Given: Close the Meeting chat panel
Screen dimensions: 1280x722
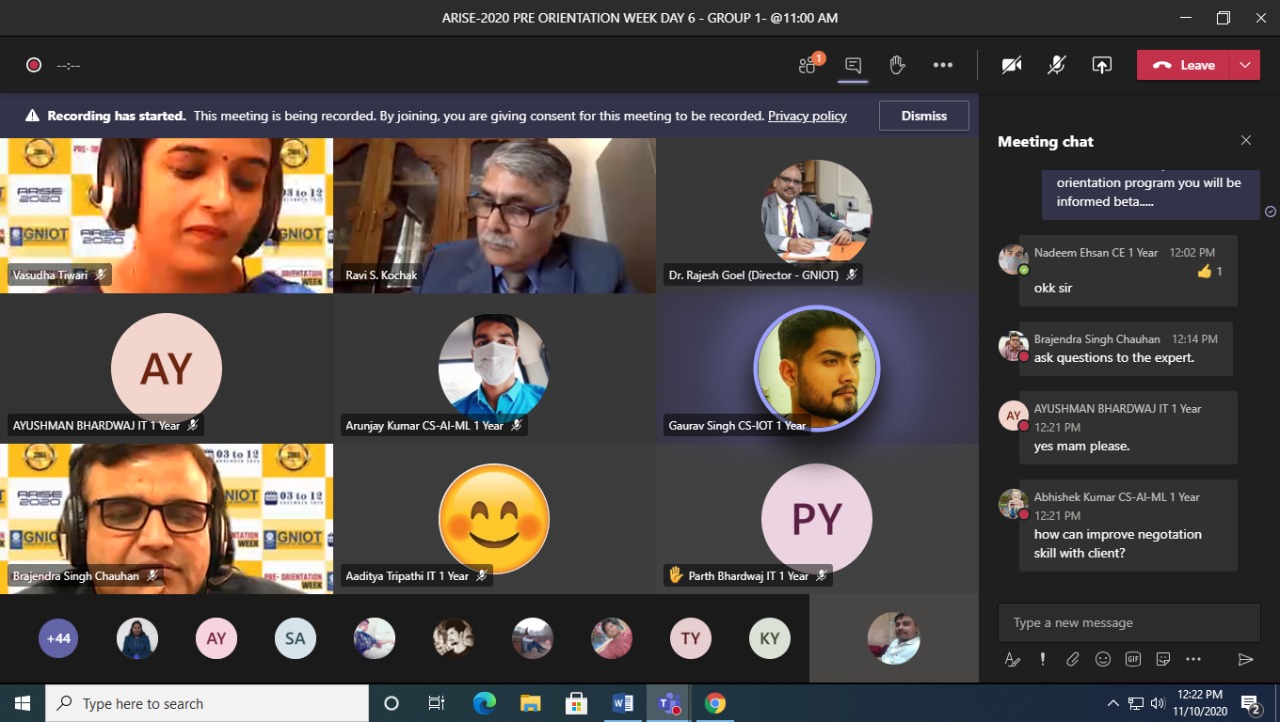Looking at the screenshot, I should click(x=1246, y=141).
